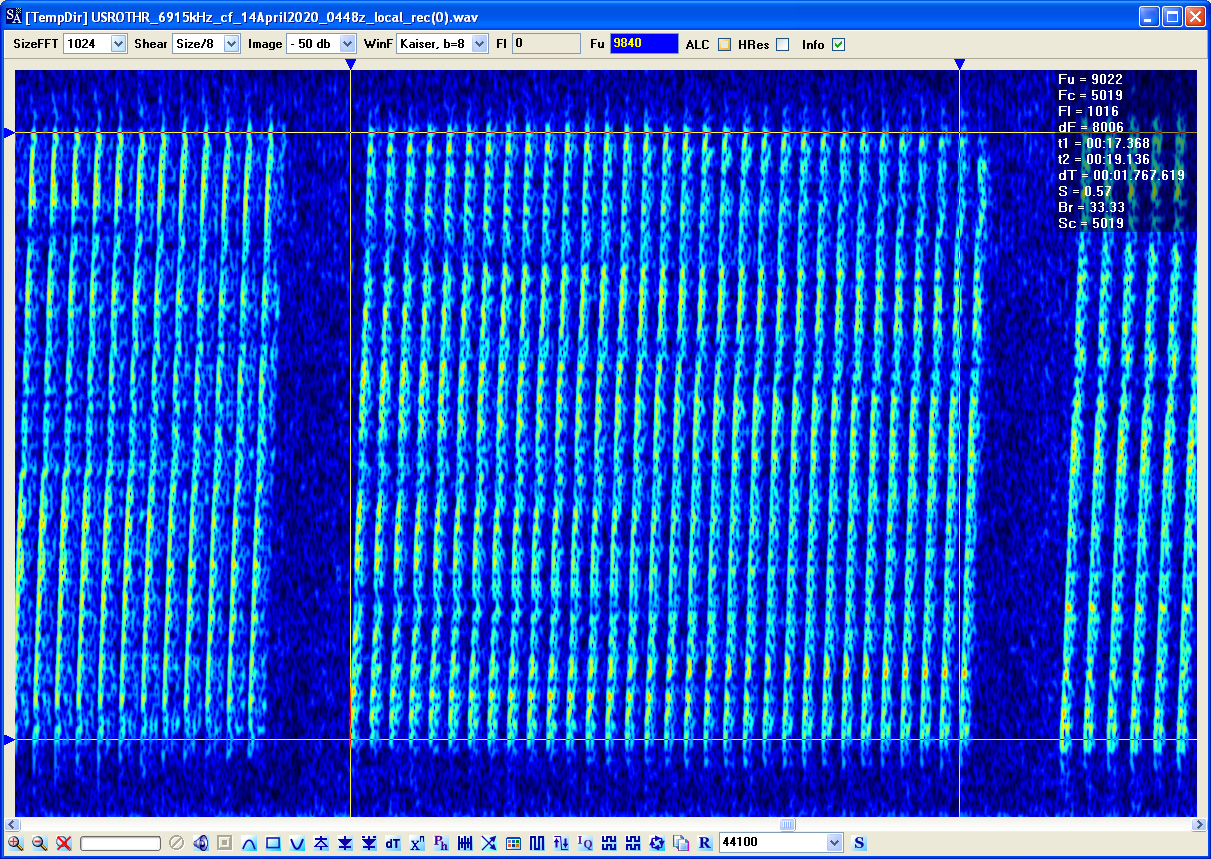Minimize the window
The width and height of the screenshot is (1211, 859).
pyautogui.click(x=1150, y=16)
